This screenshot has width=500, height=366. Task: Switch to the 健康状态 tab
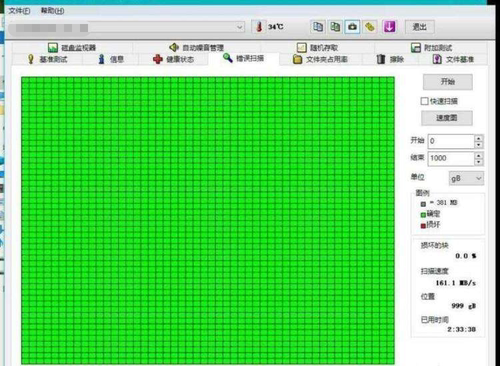pyautogui.click(x=174, y=59)
